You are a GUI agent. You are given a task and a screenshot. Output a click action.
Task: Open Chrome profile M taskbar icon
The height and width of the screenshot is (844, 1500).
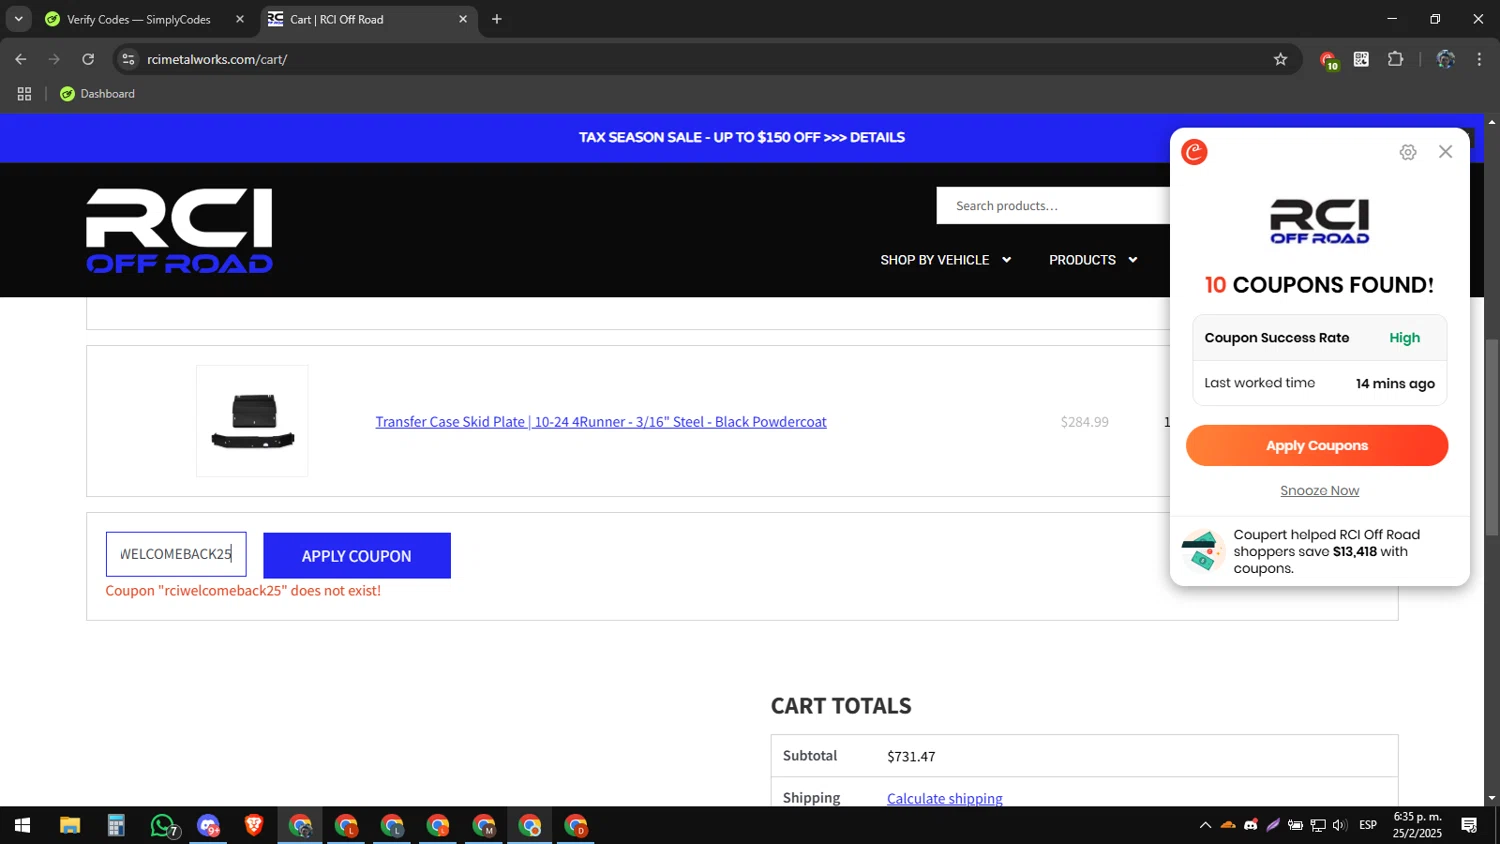click(484, 826)
